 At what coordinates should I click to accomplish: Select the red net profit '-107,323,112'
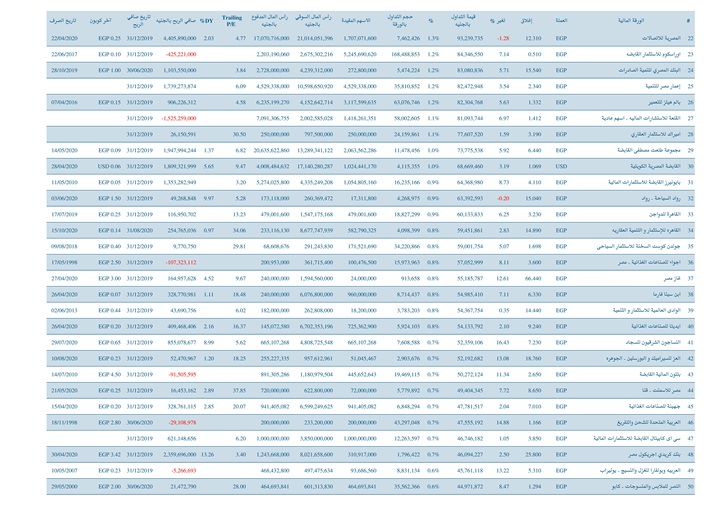pos(181,263)
